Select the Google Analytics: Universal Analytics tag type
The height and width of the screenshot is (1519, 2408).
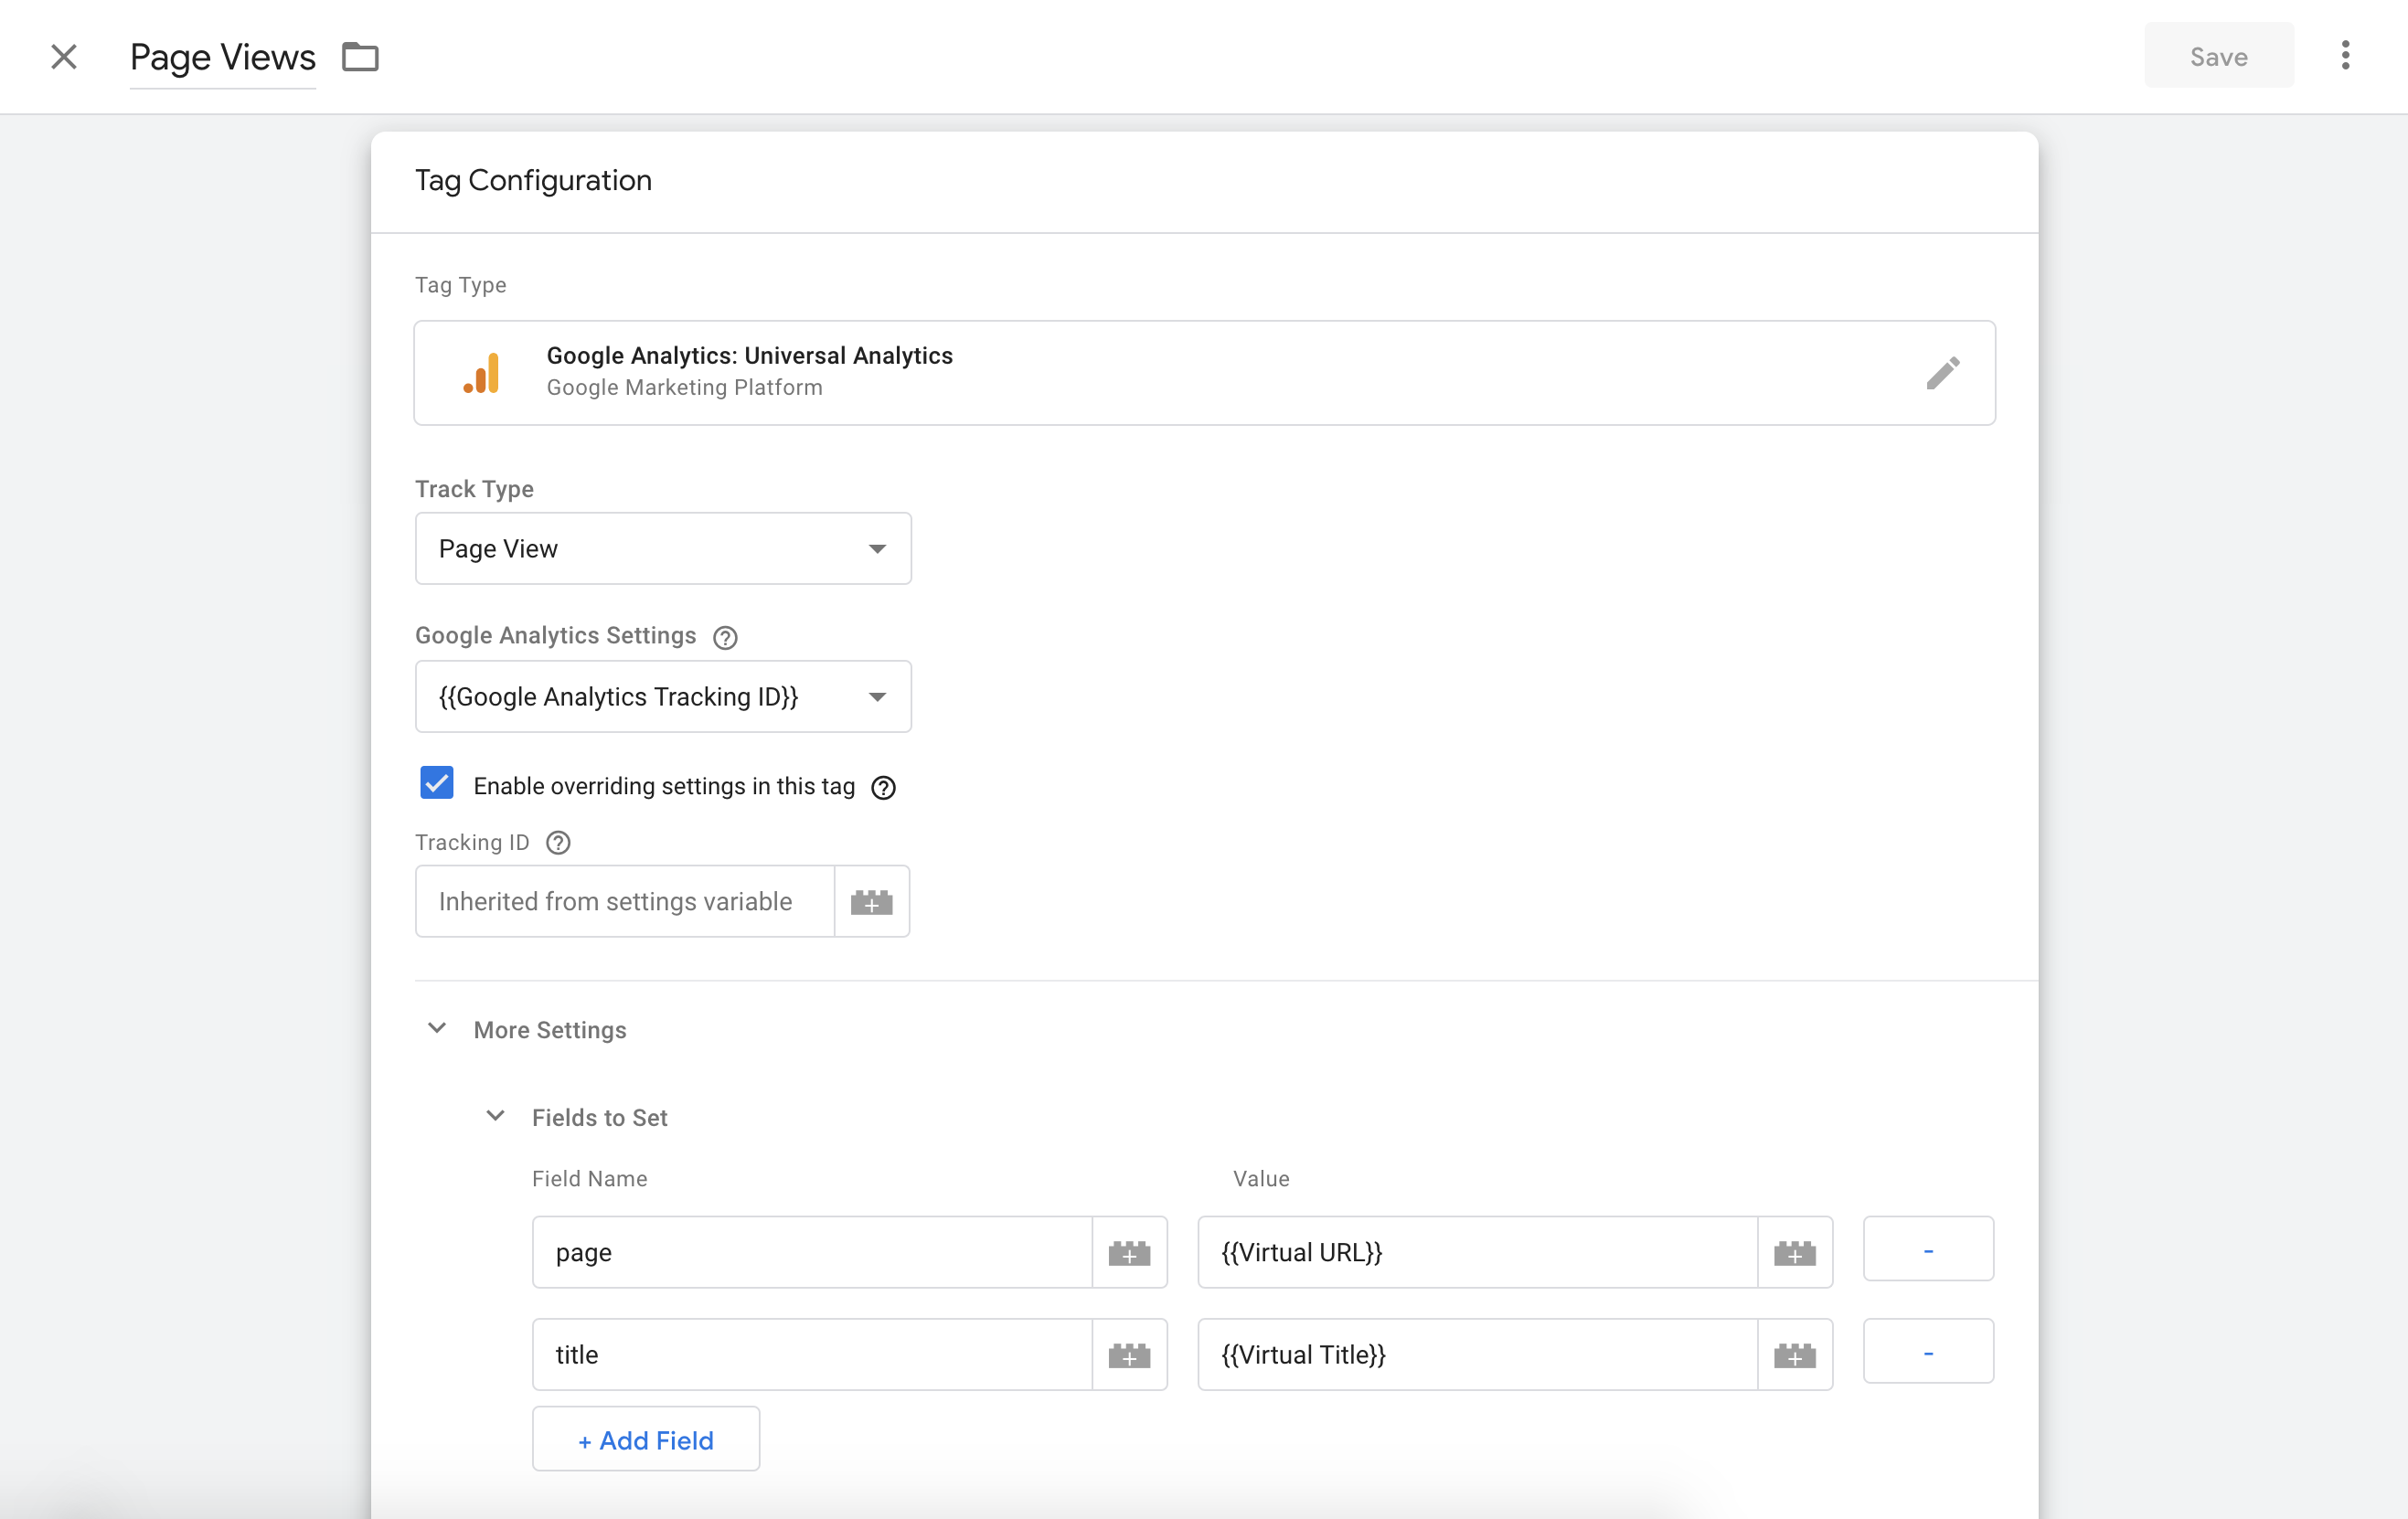1204,373
